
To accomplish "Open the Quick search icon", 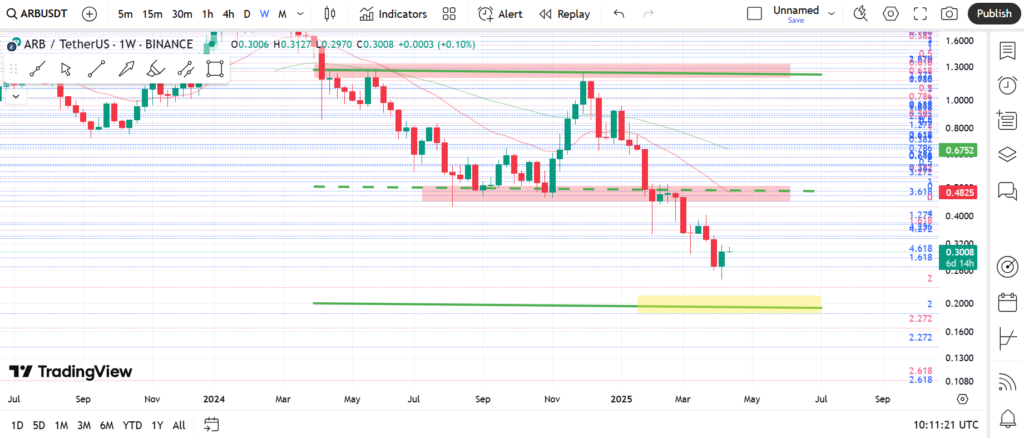I will coord(860,14).
